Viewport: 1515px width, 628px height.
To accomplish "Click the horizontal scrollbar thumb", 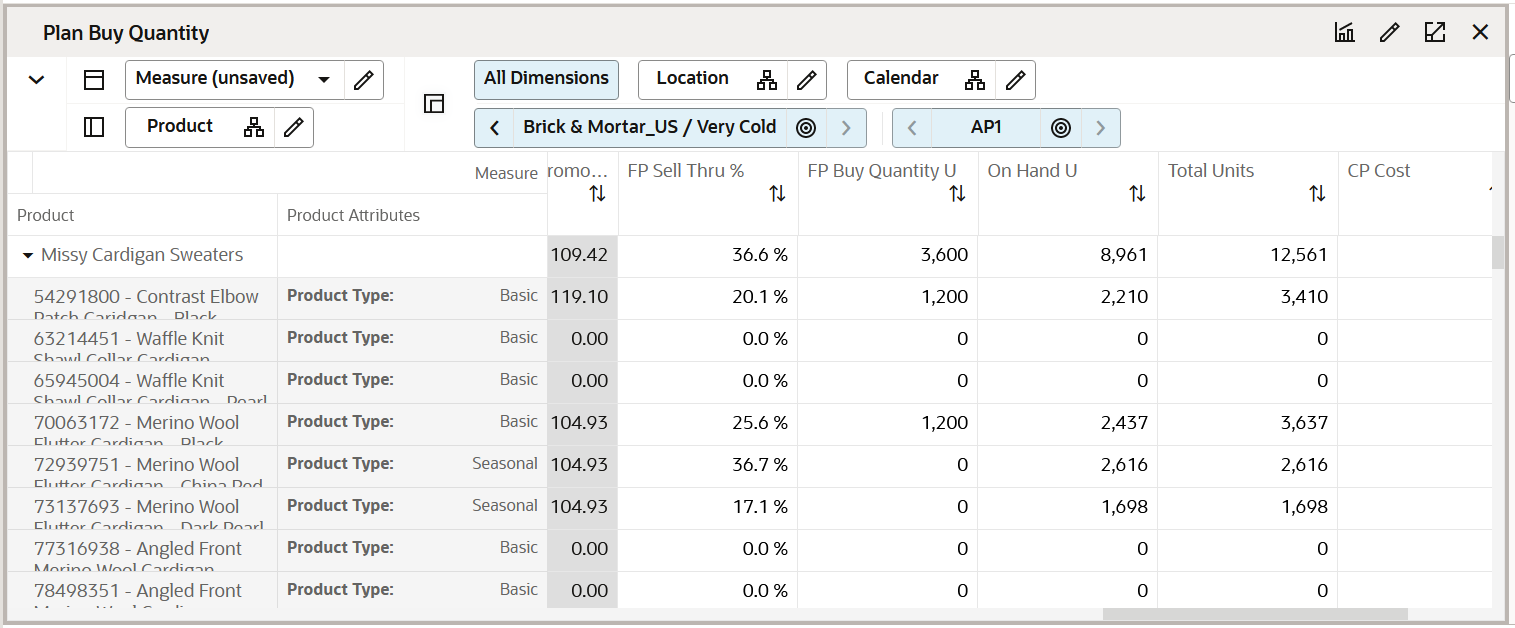I will coord(1255,614).
